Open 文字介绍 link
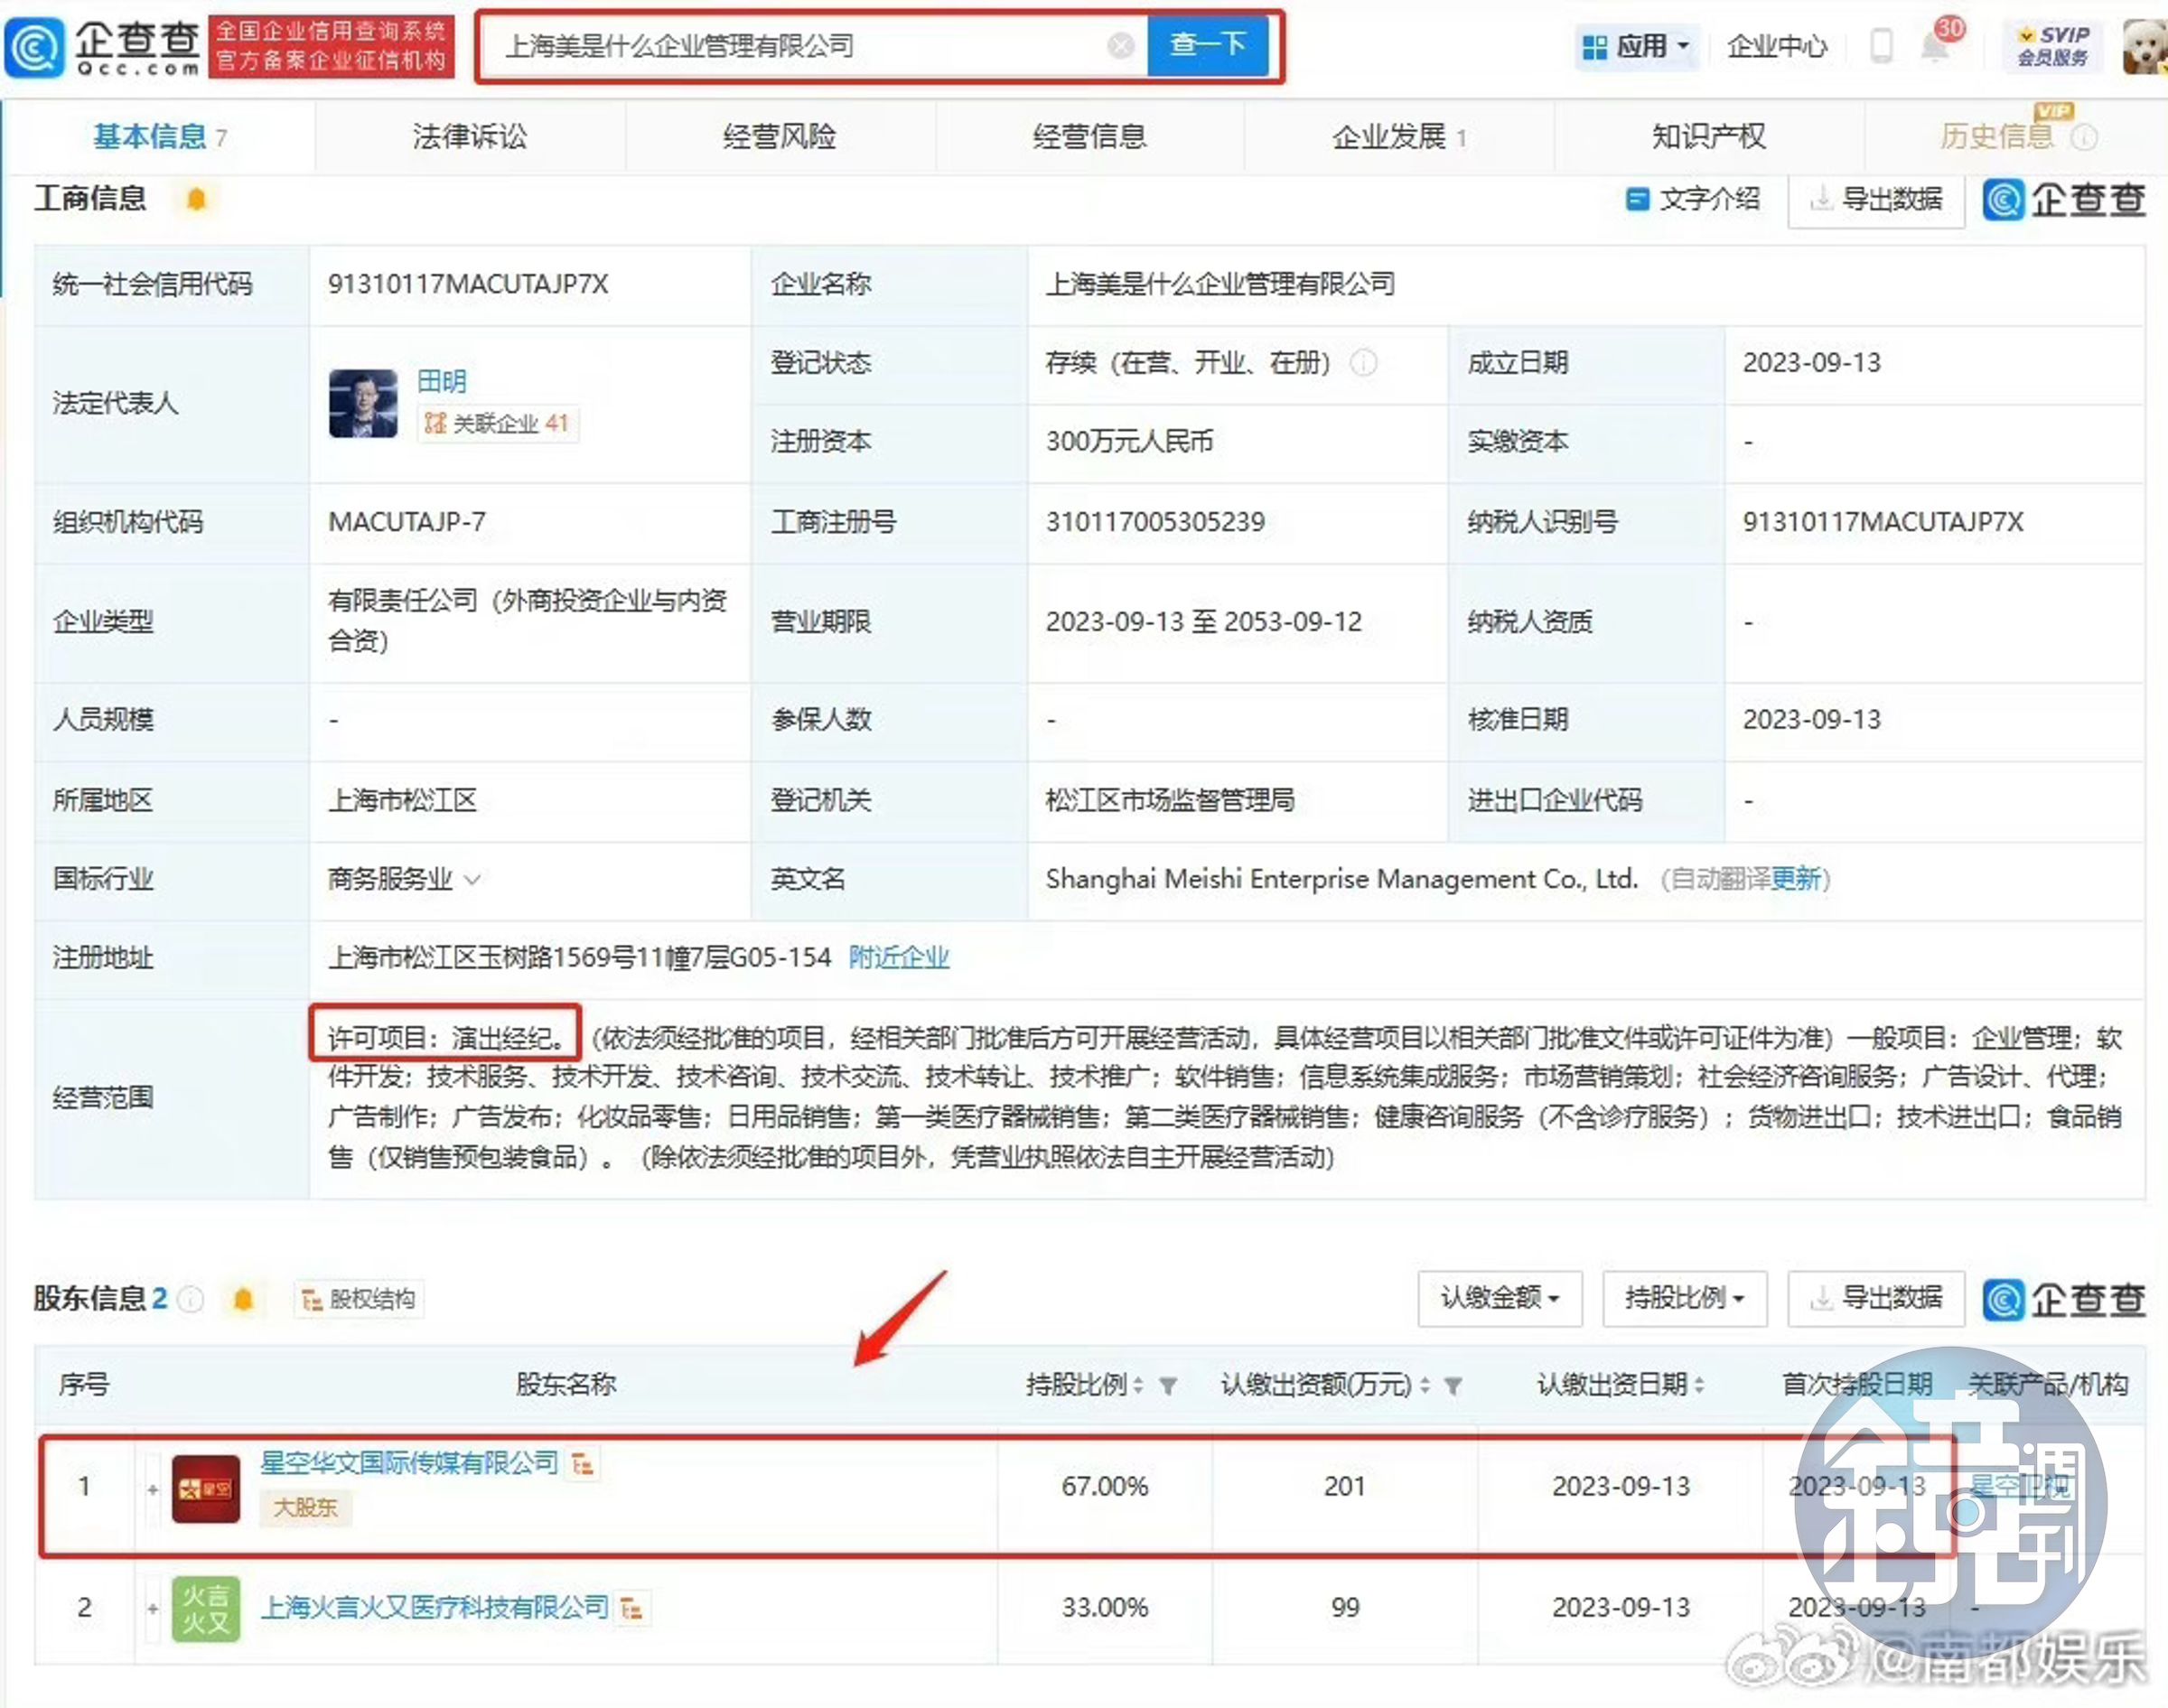This screenshot has width=2168, height=1708. pos(1692,199)
